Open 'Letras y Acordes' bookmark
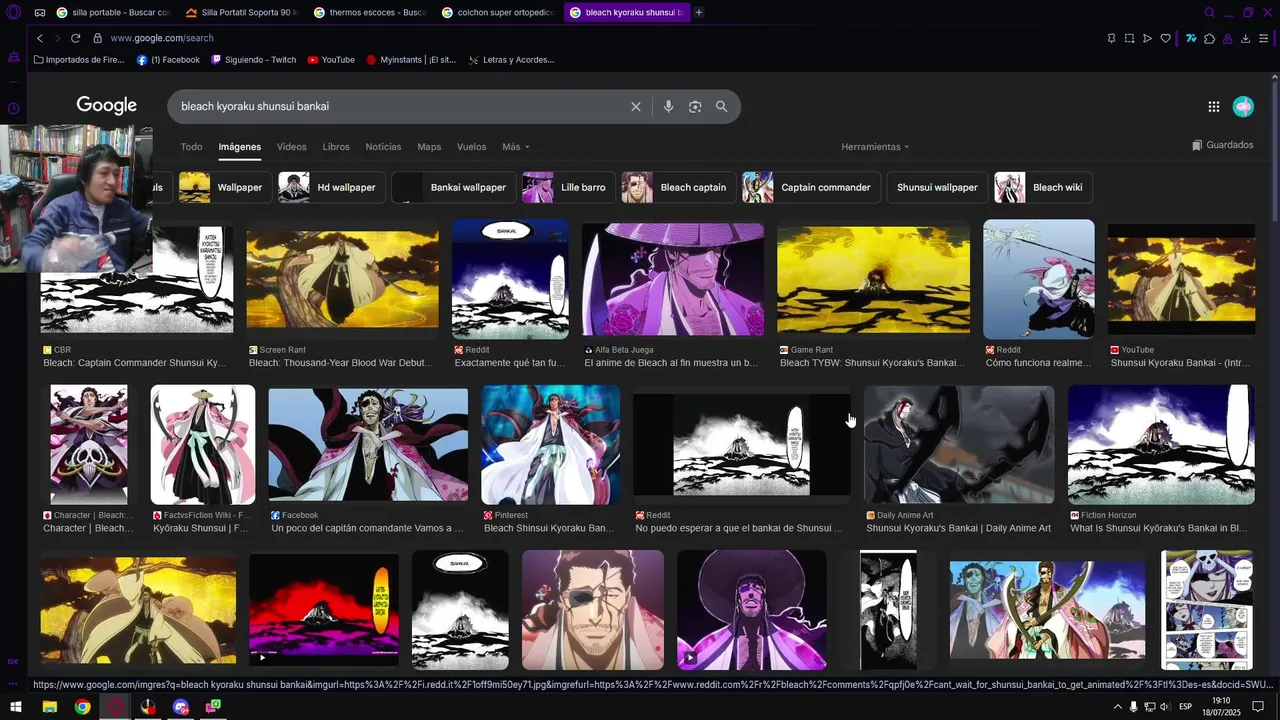Image resolution: width=1280 pixels, height=720 pixels. click(511, 60)
